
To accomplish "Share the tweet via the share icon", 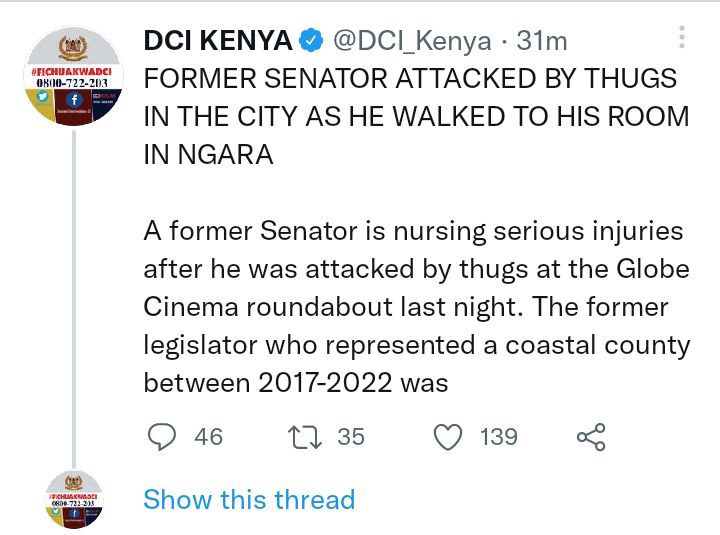I will pyautogui.click(x=591, y=437).
